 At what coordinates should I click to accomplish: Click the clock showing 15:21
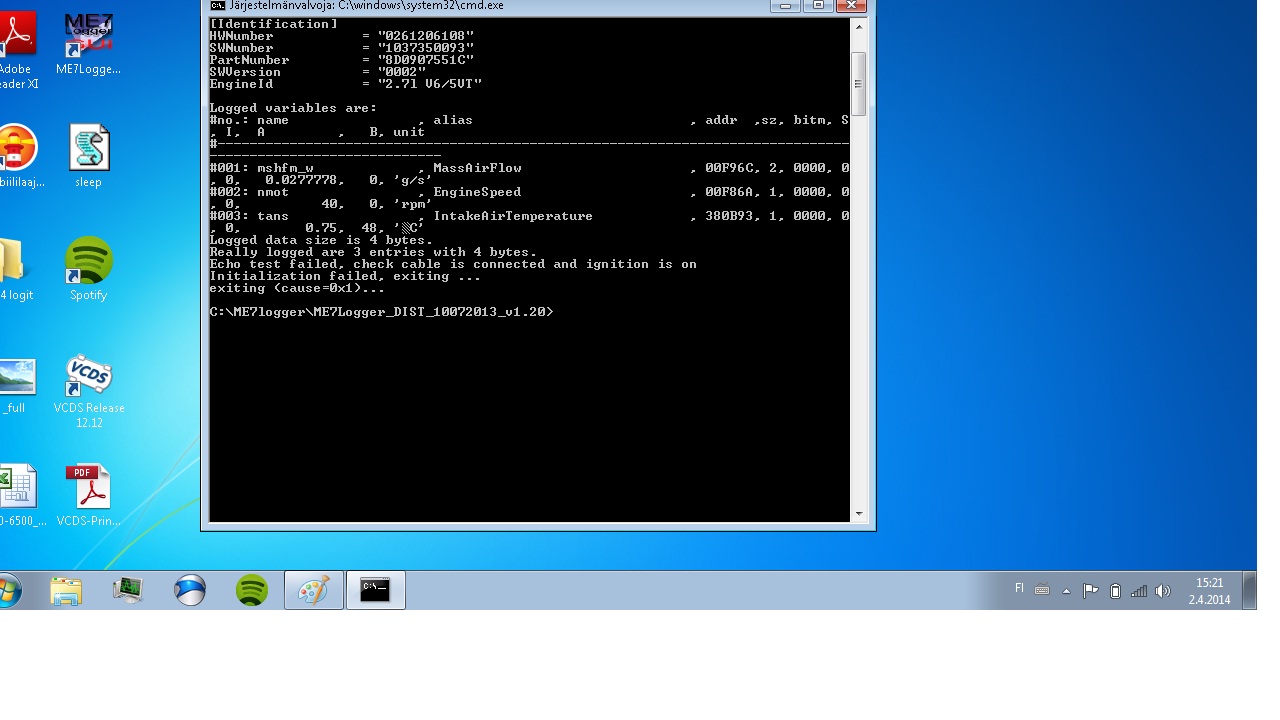[x=1209, y=591]
